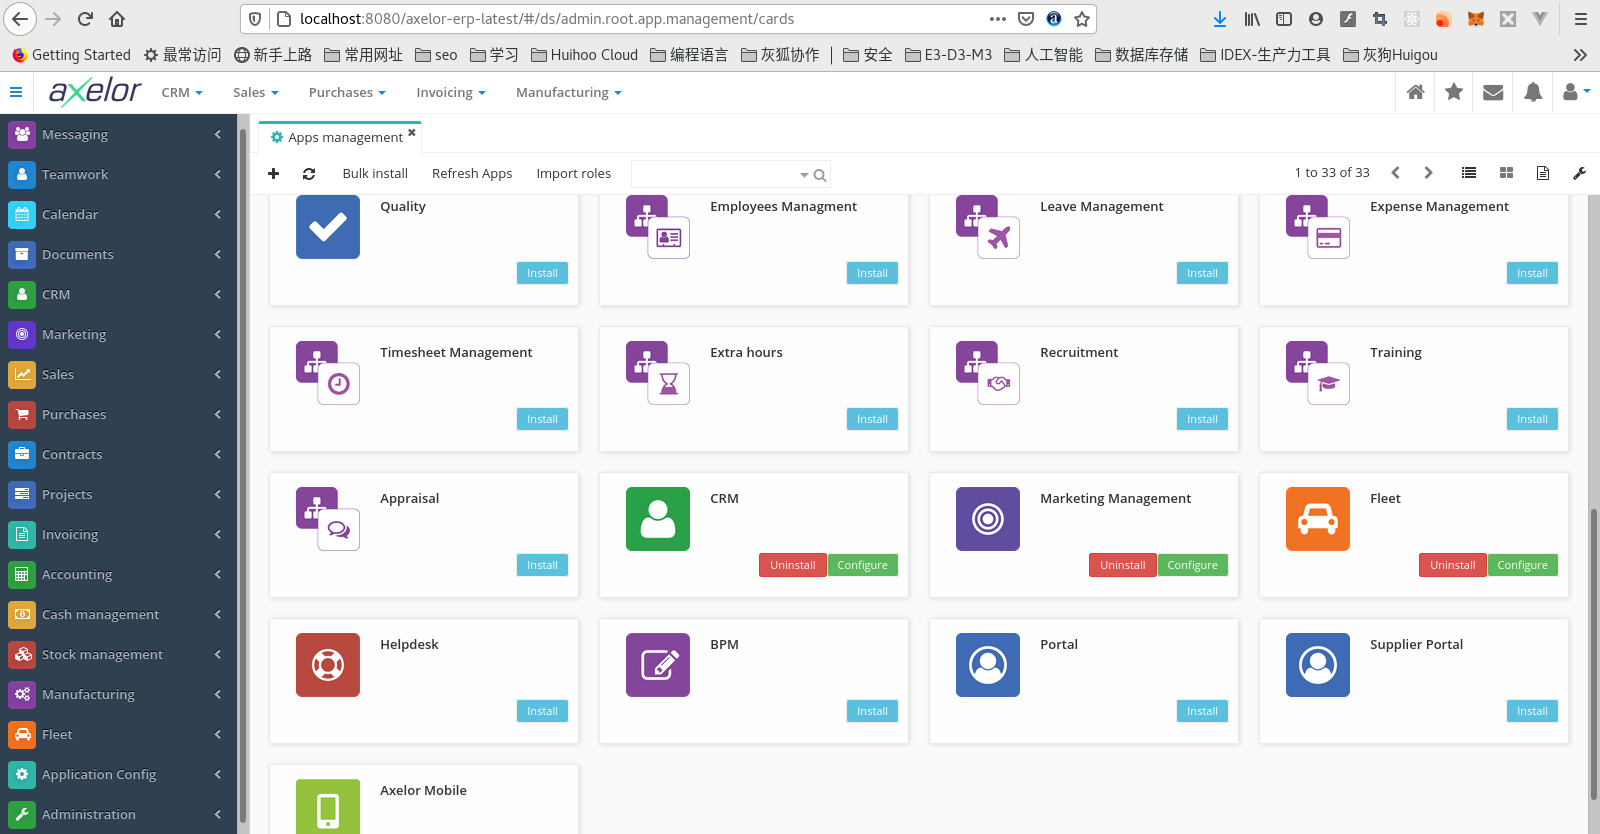This screenshot has height=834, width=1600.
Task: Click the refresh icon in the toolbar
Action: click(x=309, y=173)
